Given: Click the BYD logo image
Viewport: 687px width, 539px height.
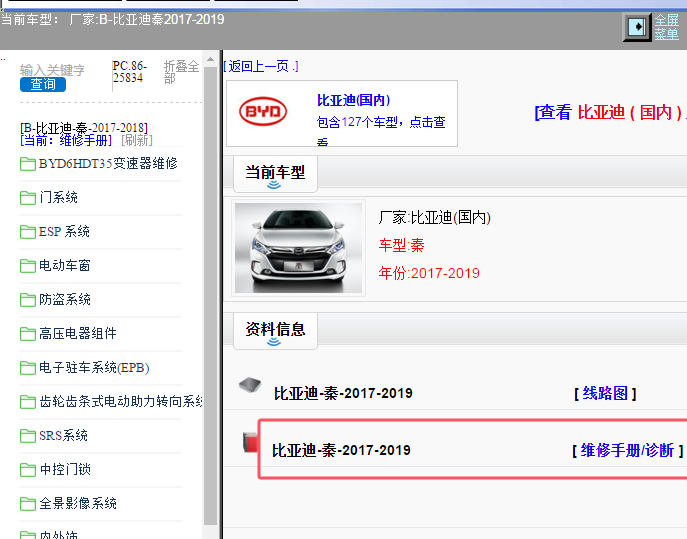Looking at the screenshot, I should click(263, 112).
